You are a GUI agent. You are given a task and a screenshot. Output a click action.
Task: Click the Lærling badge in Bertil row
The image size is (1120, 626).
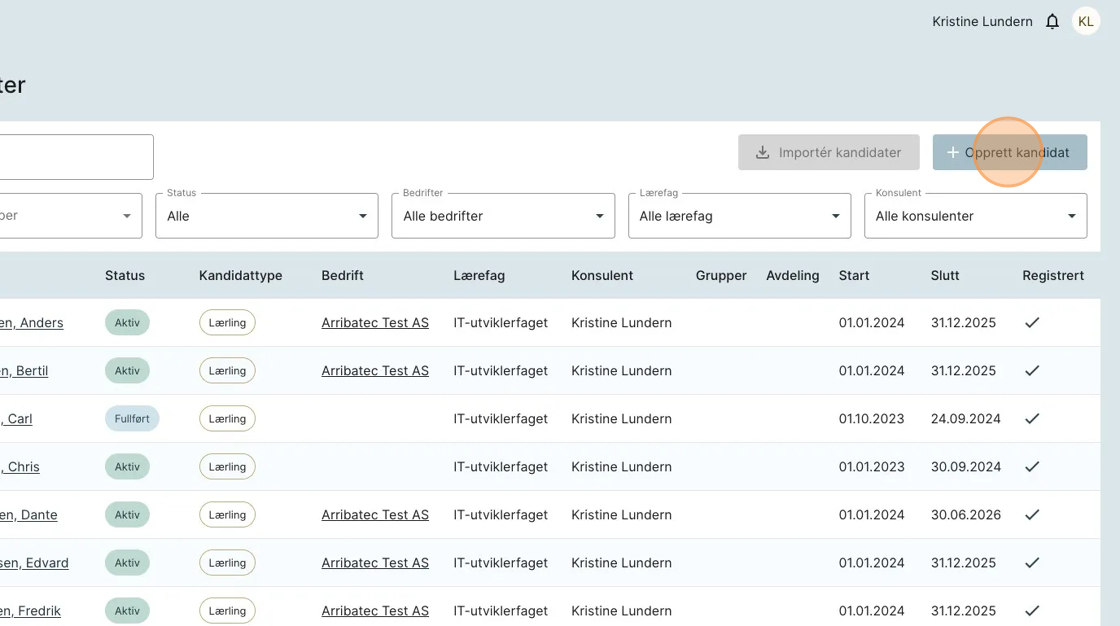click(227, 371)
